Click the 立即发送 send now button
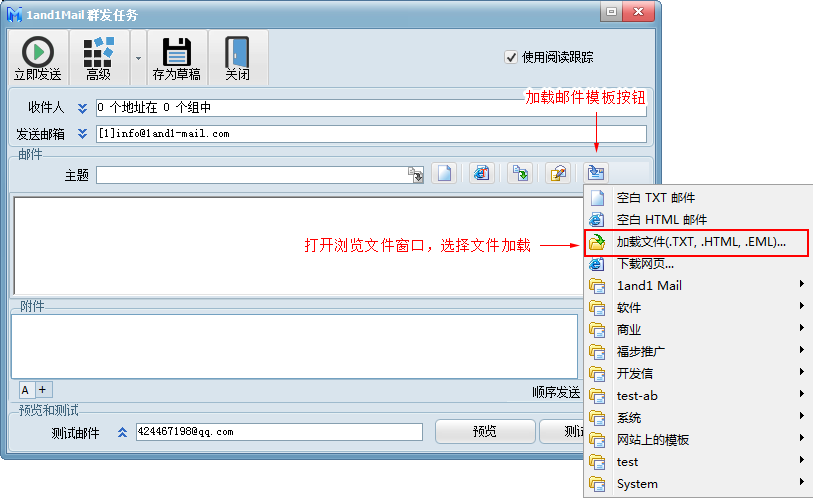Image resolution: width=813 pixels, height=501 pixels. [x=38, y=58]
